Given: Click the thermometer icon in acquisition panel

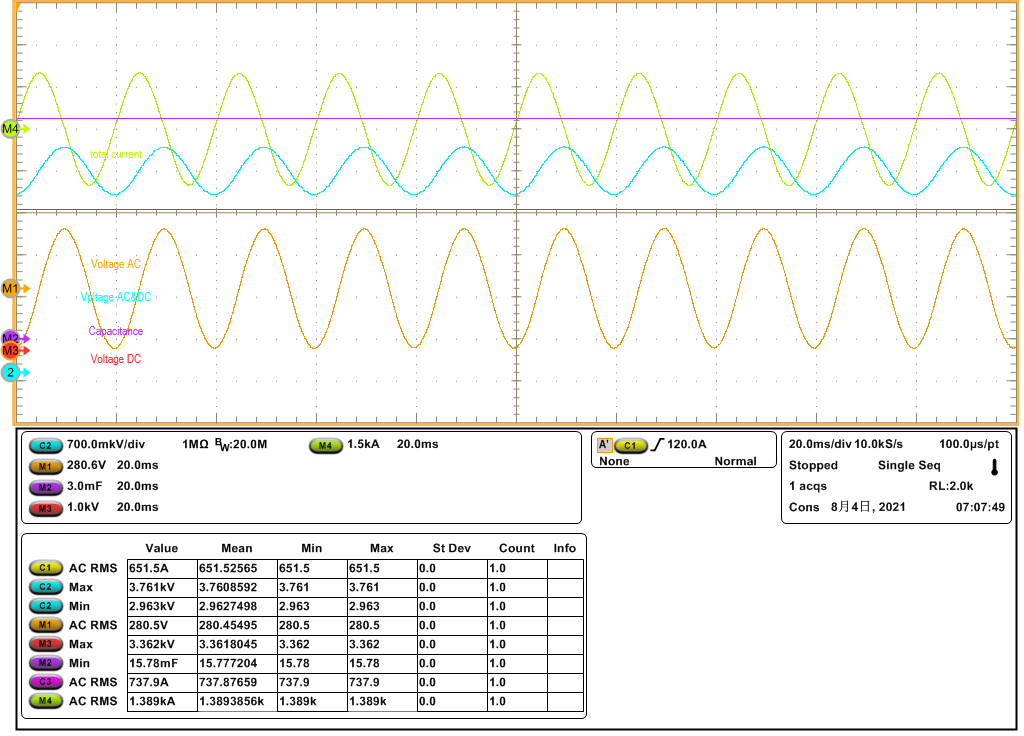Looking at the screenshot, I should coord(994,467).
